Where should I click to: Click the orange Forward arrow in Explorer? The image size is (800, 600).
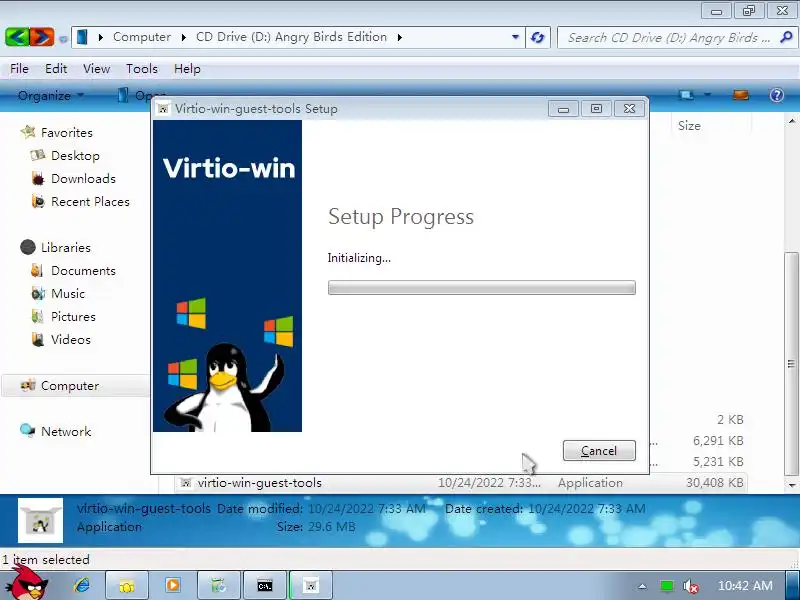(x=42, y=37)
